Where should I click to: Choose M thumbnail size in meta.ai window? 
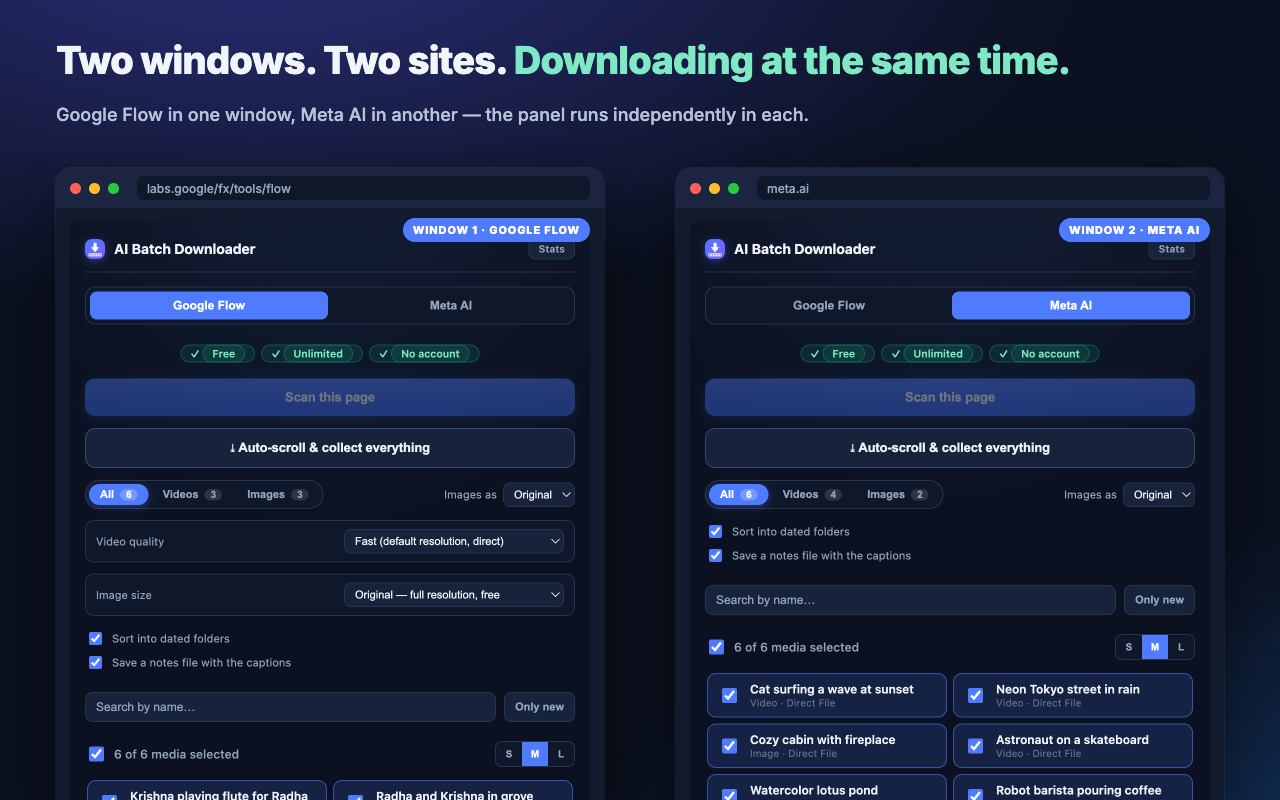coord(1155,647)
